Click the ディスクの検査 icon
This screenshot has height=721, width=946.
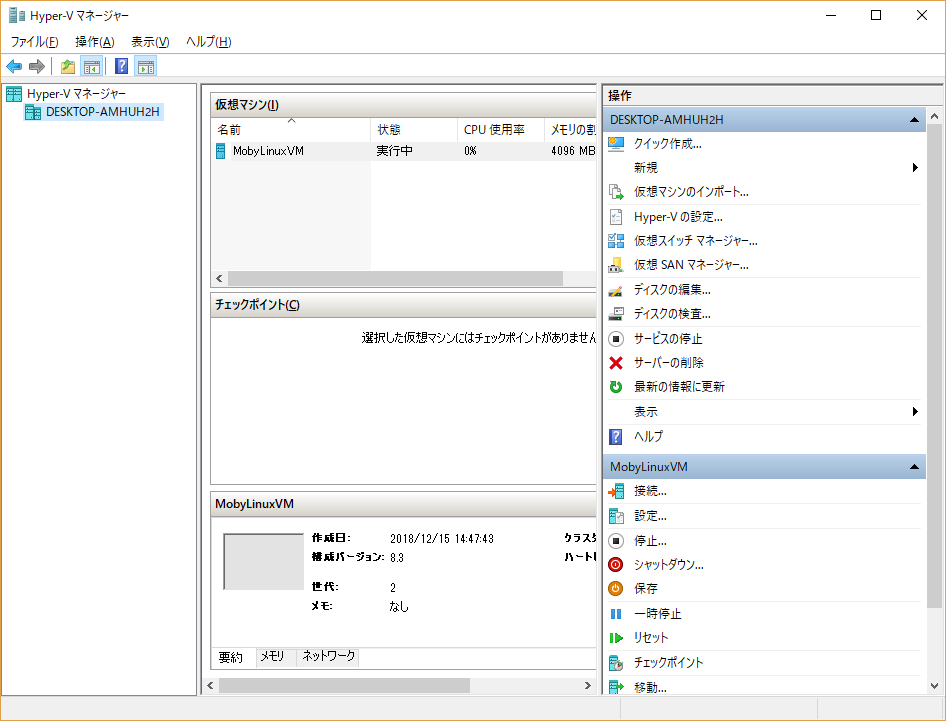pyautogui.click(x=615, y=314)
